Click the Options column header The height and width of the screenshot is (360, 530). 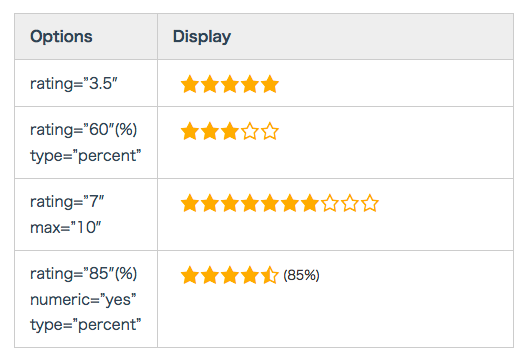click(61, 37)
